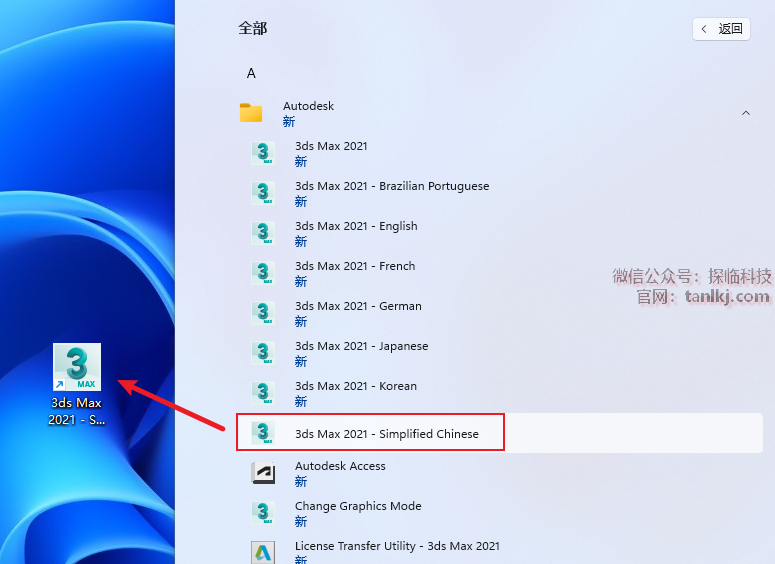Open 3ds Max 2021 - Japanese entry
The width and height of the screenshot is (775, 564).
click(499, 353)
